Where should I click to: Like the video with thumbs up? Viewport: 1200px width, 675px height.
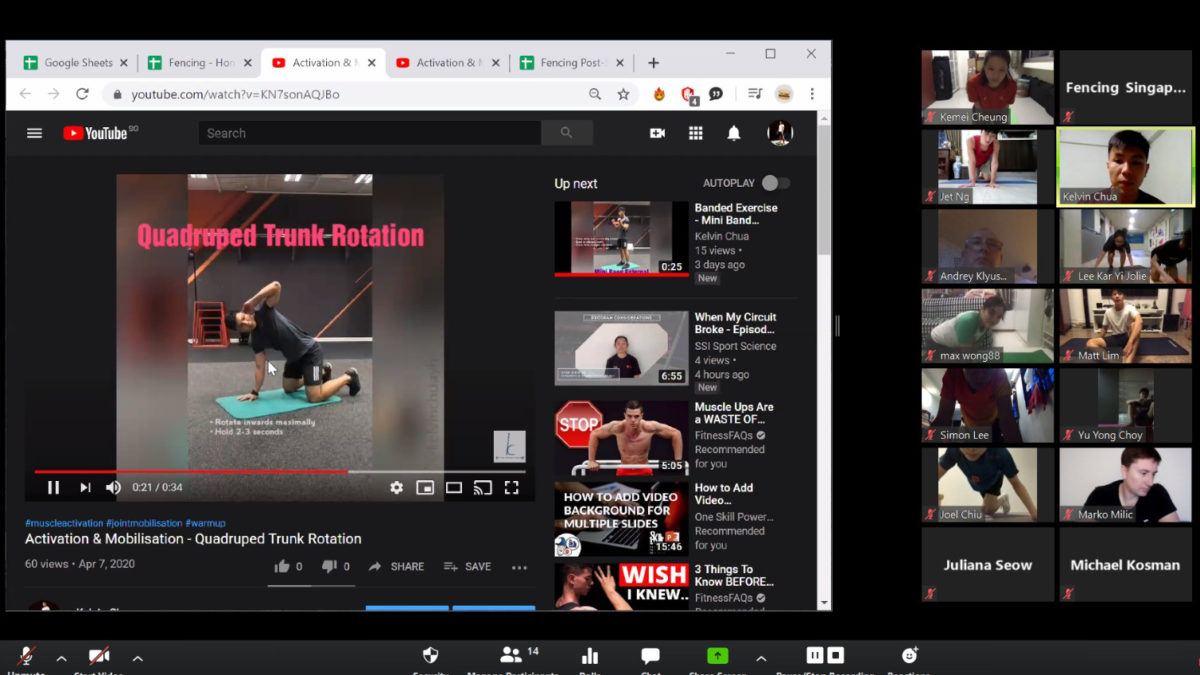point(283,566)
